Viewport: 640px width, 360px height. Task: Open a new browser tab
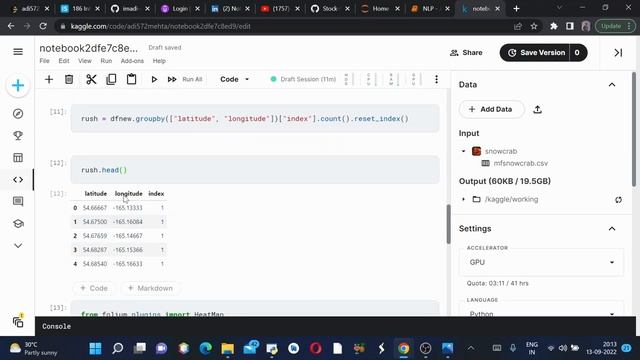(x=516, y=9)
